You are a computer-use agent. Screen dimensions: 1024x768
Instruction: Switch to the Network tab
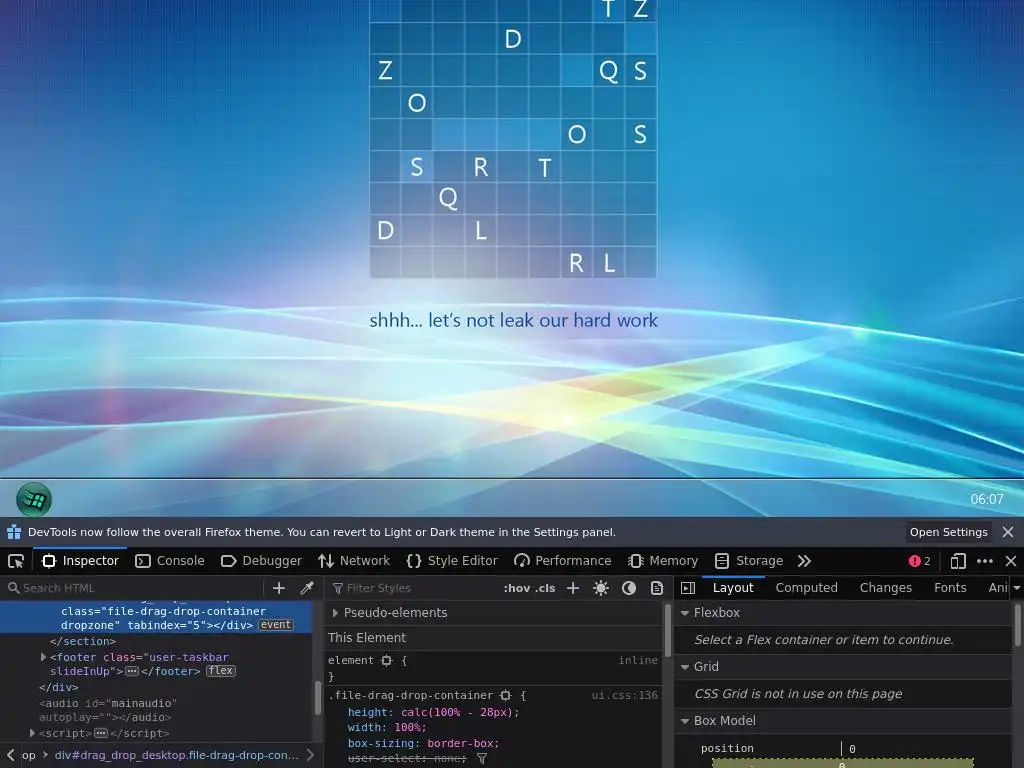(354, 561)
